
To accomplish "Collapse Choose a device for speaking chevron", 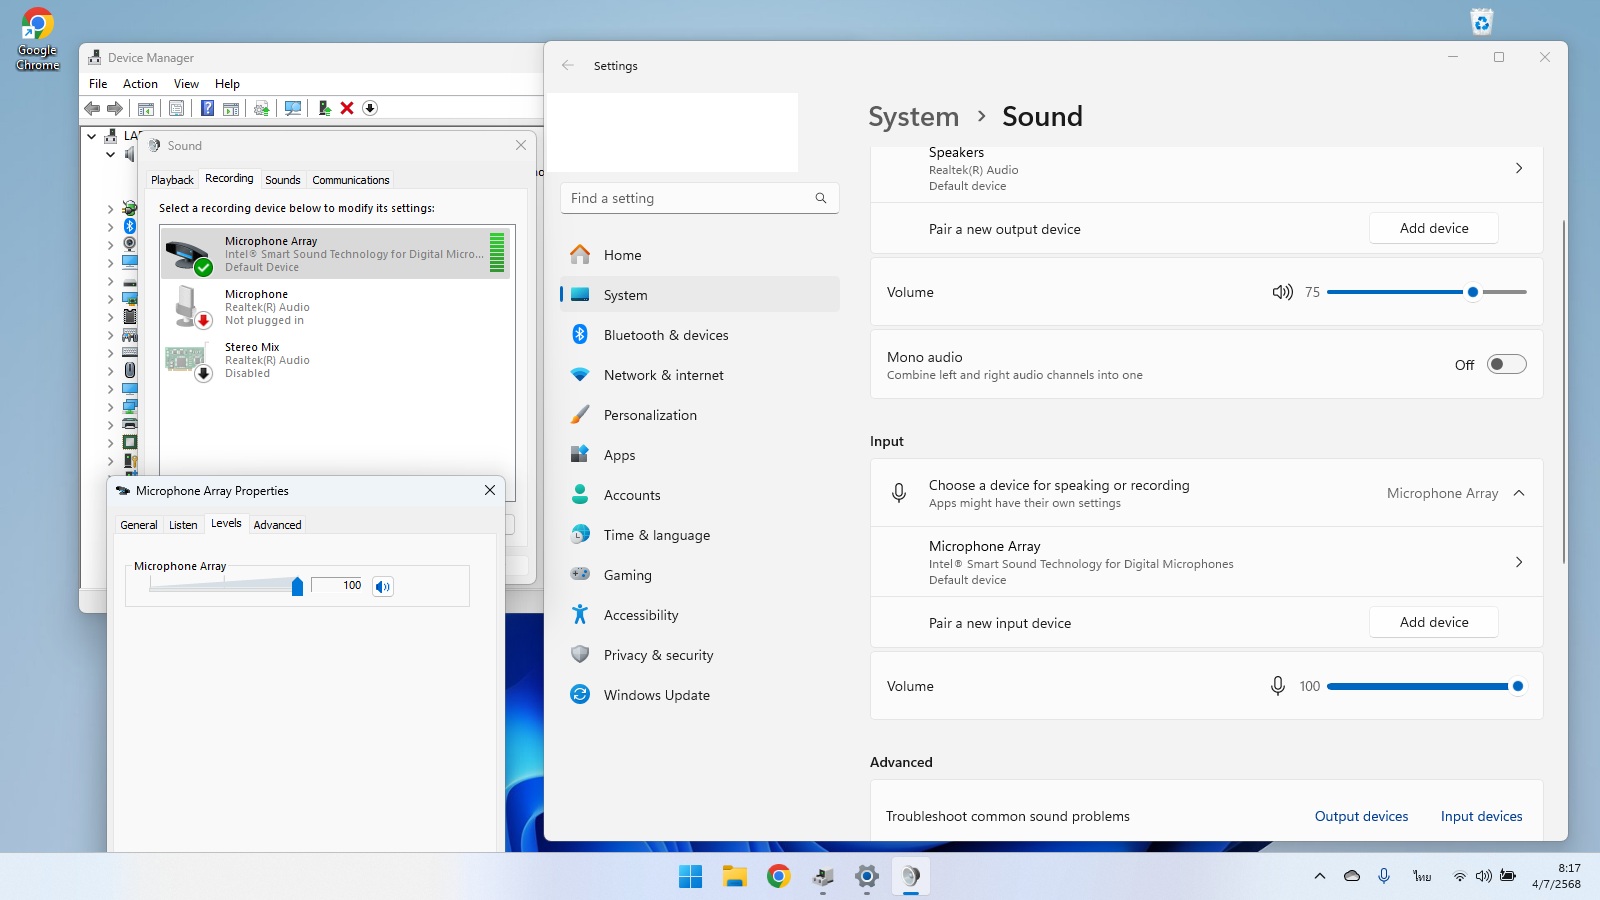I will point(1519,493).
